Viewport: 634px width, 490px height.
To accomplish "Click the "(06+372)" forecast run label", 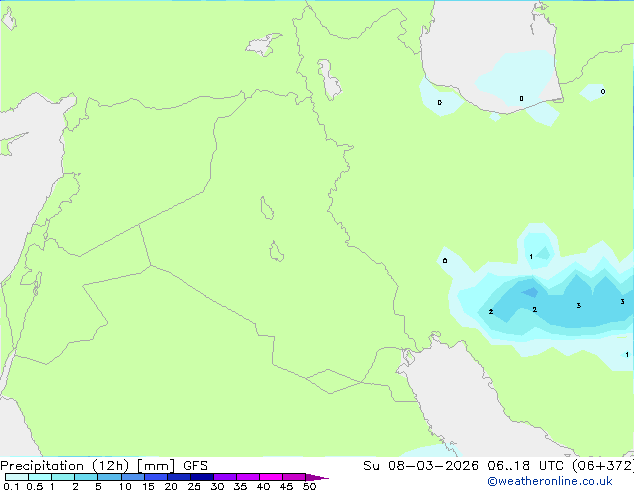I will point(602,466).
